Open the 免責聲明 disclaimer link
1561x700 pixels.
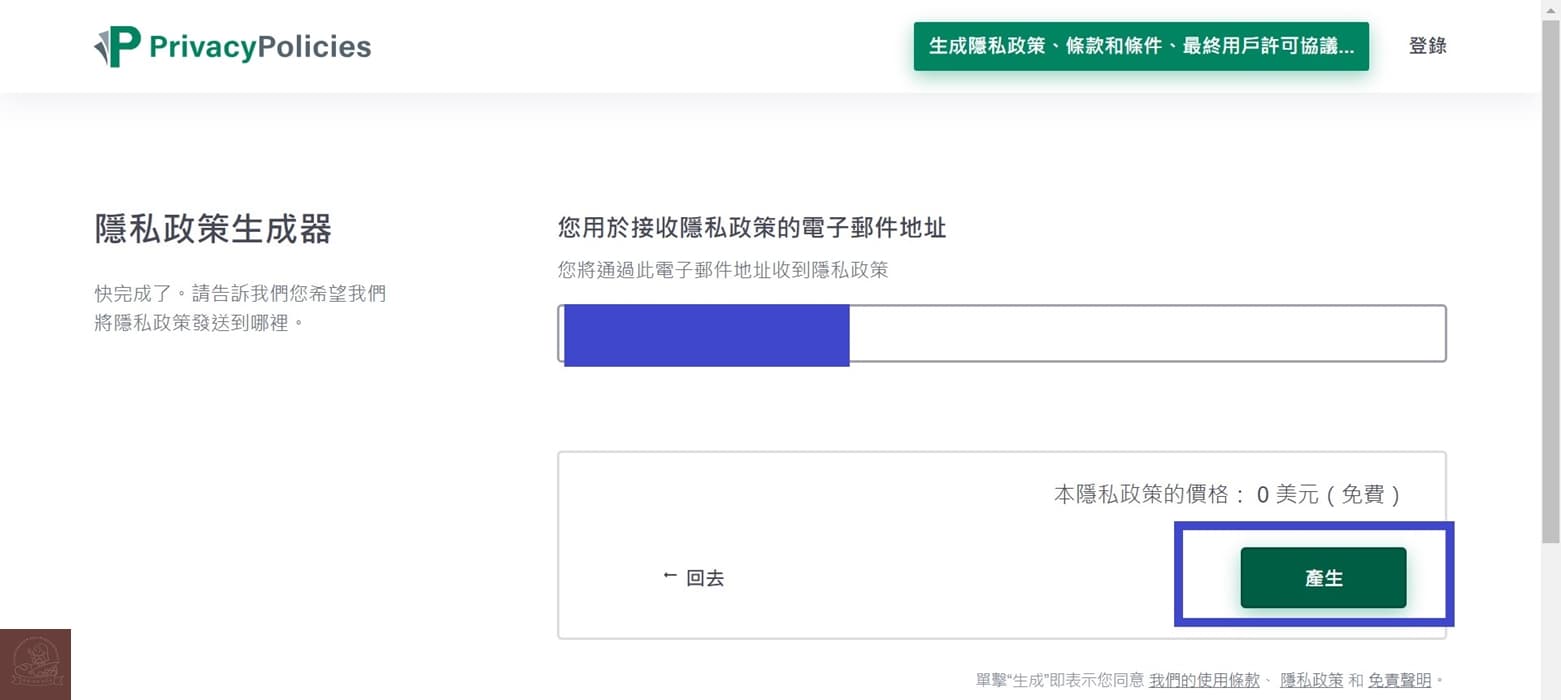[1400, 679]
